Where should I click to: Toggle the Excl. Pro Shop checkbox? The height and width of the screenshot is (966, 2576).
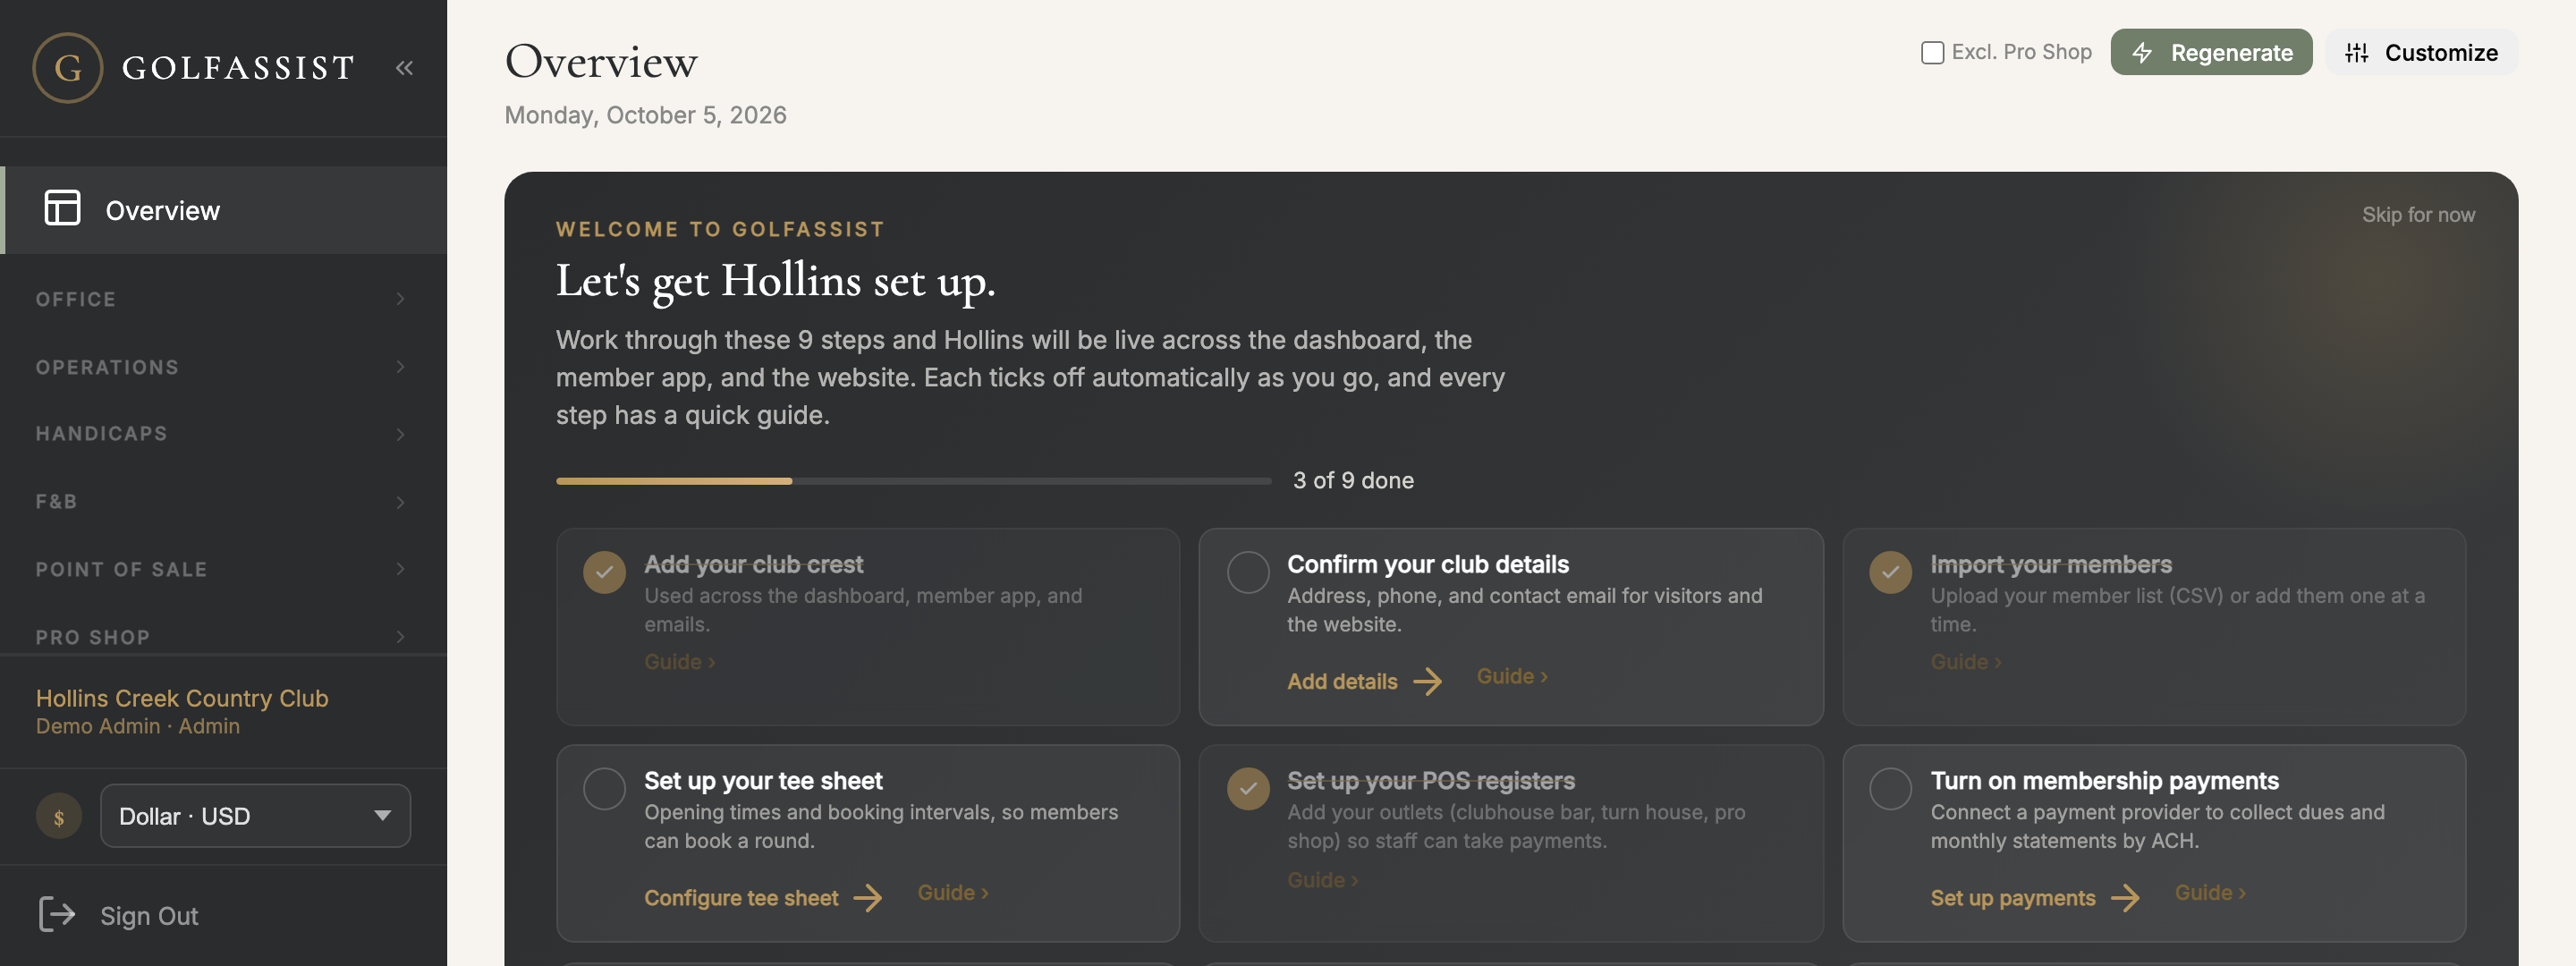1932,52
